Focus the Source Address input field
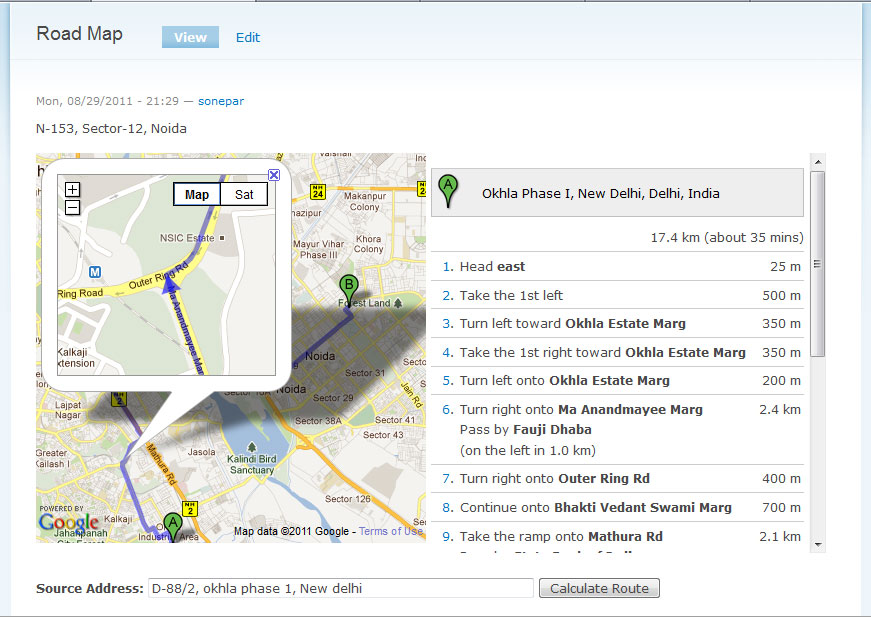 (x=341, y=588)
